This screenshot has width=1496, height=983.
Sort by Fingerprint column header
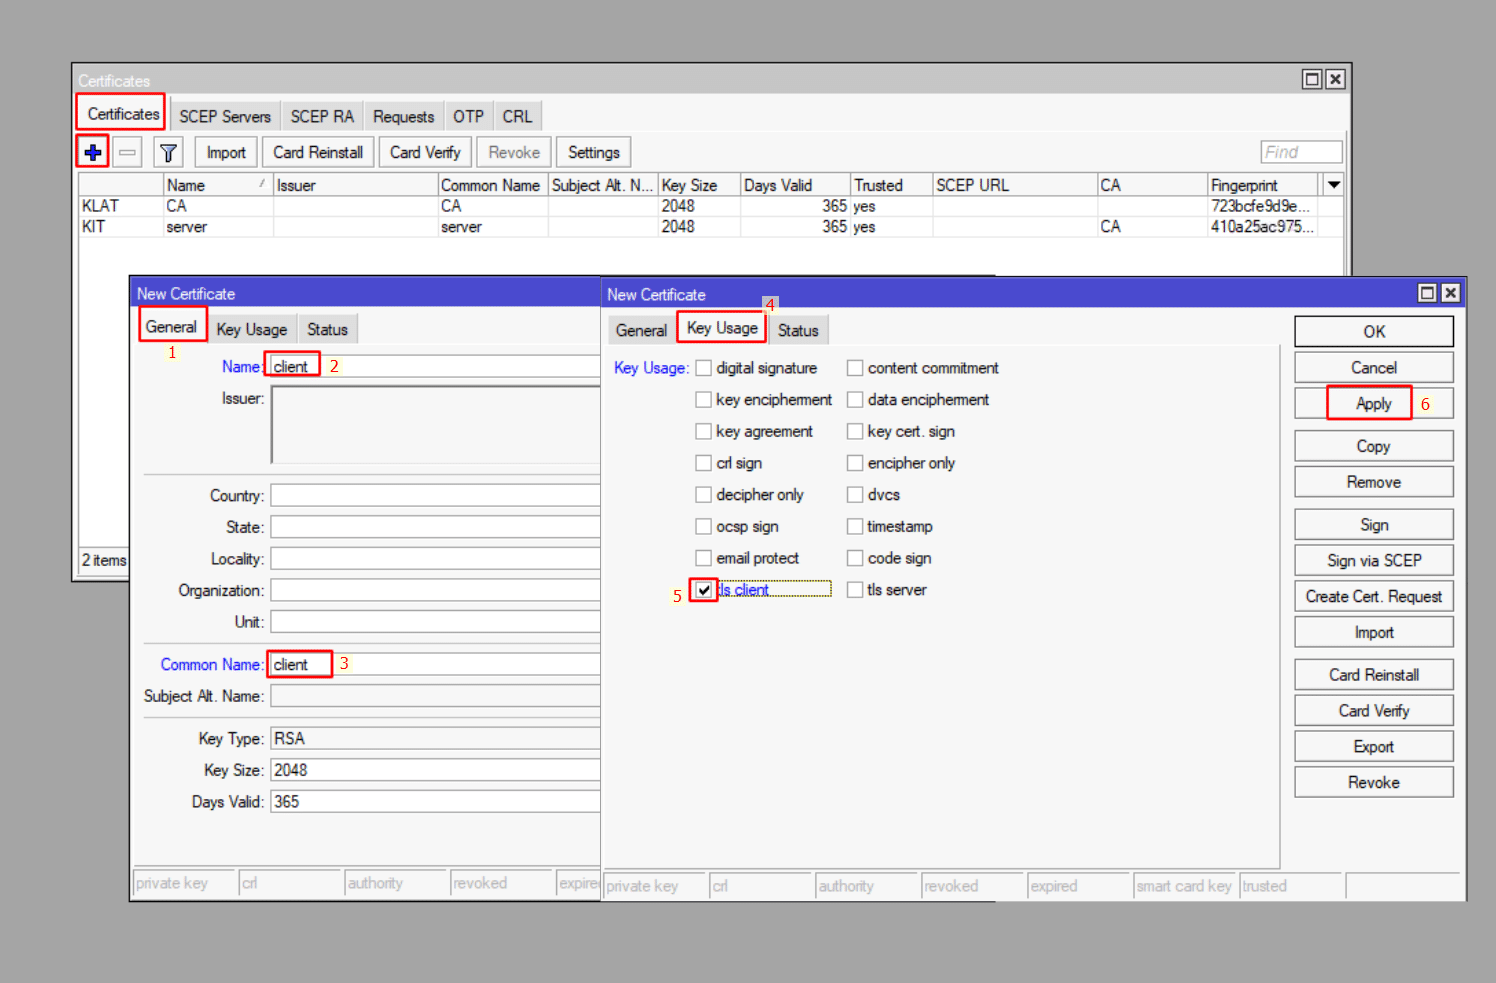(1263, 185)
